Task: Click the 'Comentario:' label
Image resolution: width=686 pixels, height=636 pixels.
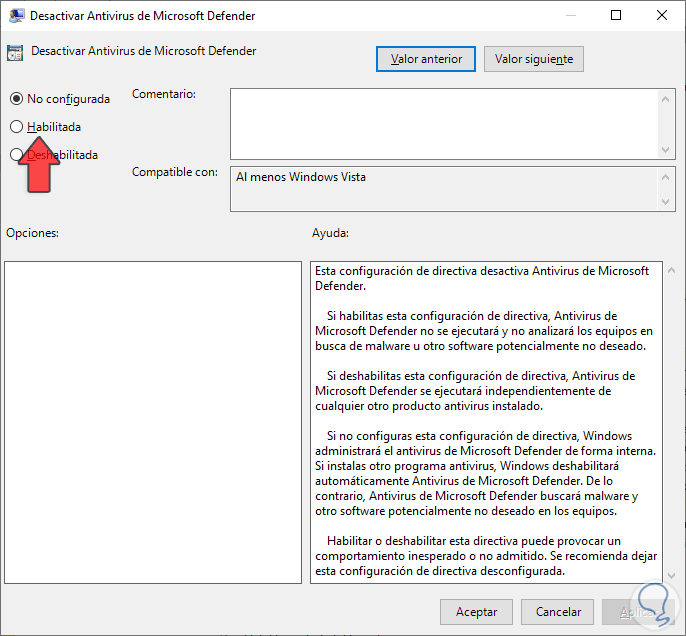Action: point(164,94)
